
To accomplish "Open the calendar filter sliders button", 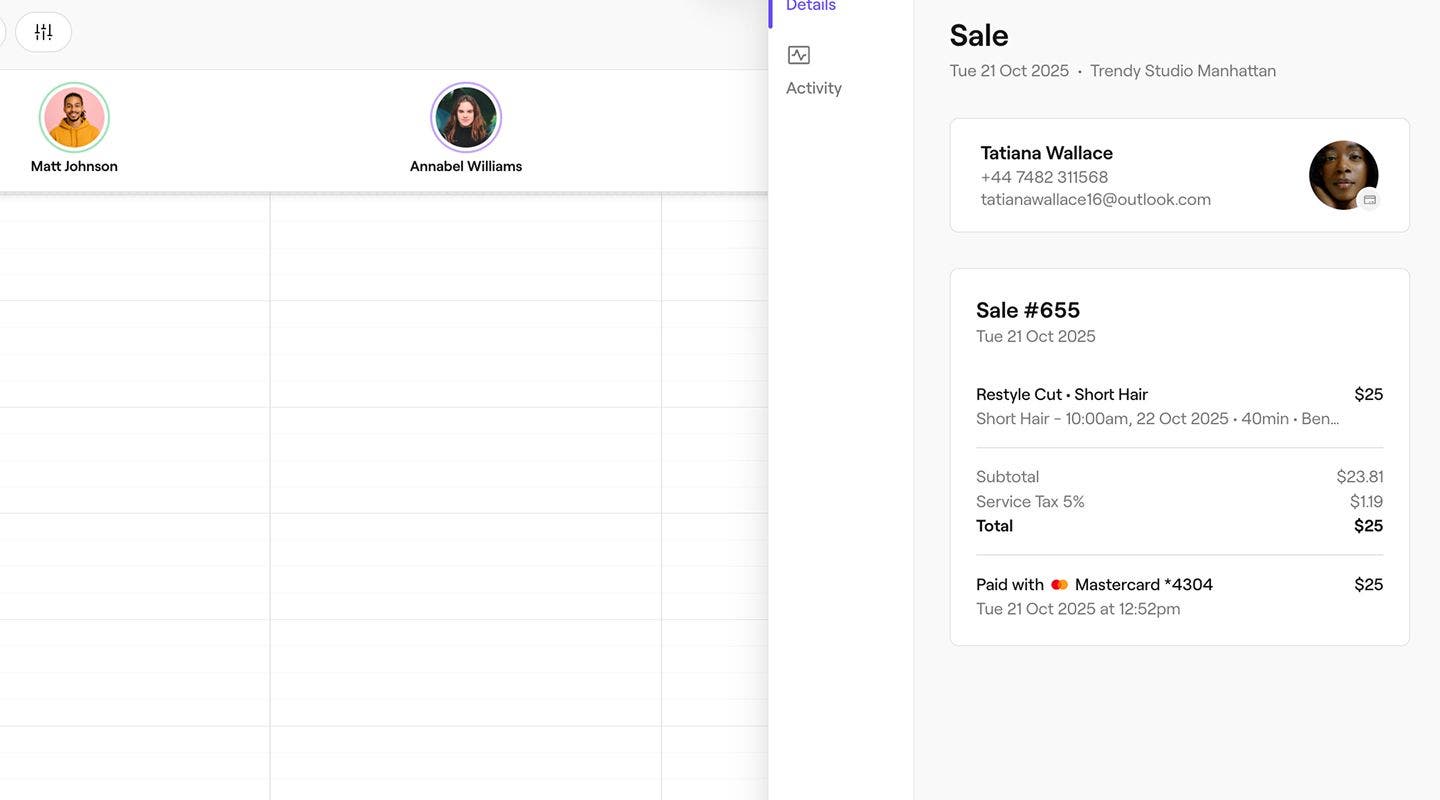I will pos(43,32).
